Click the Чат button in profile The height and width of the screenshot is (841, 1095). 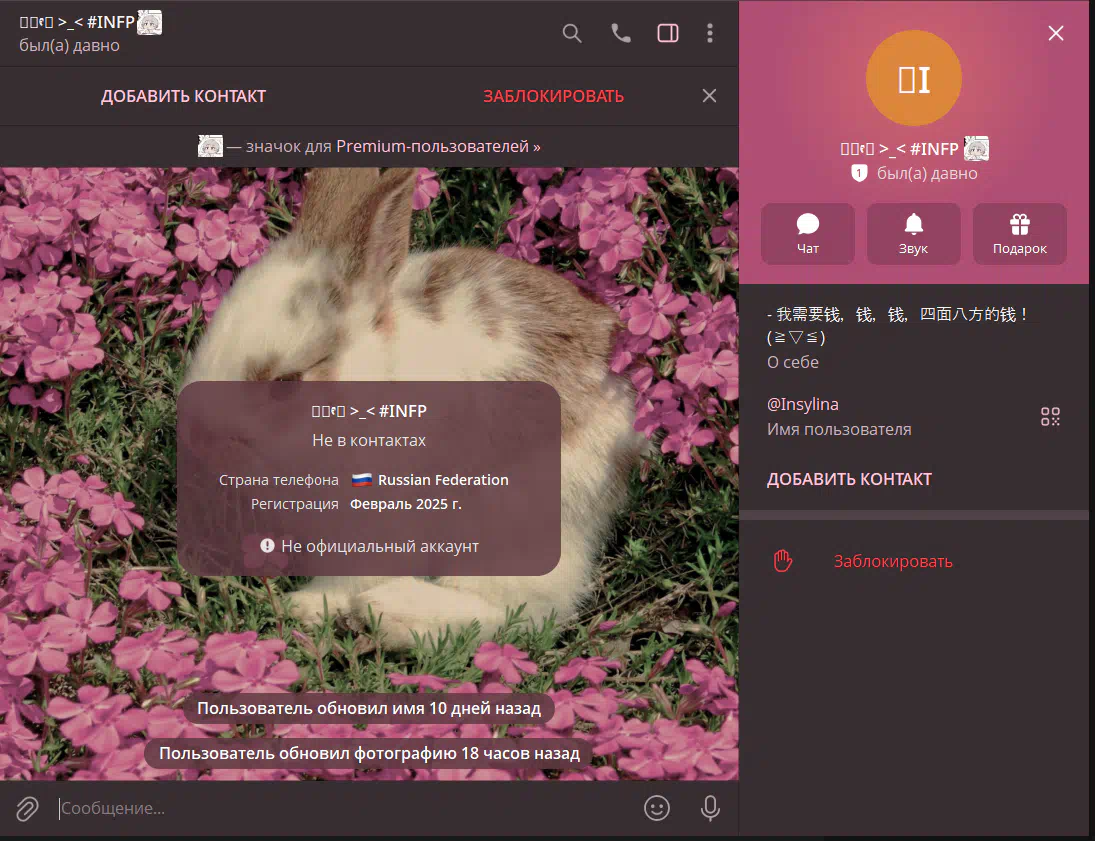[808, 234]
